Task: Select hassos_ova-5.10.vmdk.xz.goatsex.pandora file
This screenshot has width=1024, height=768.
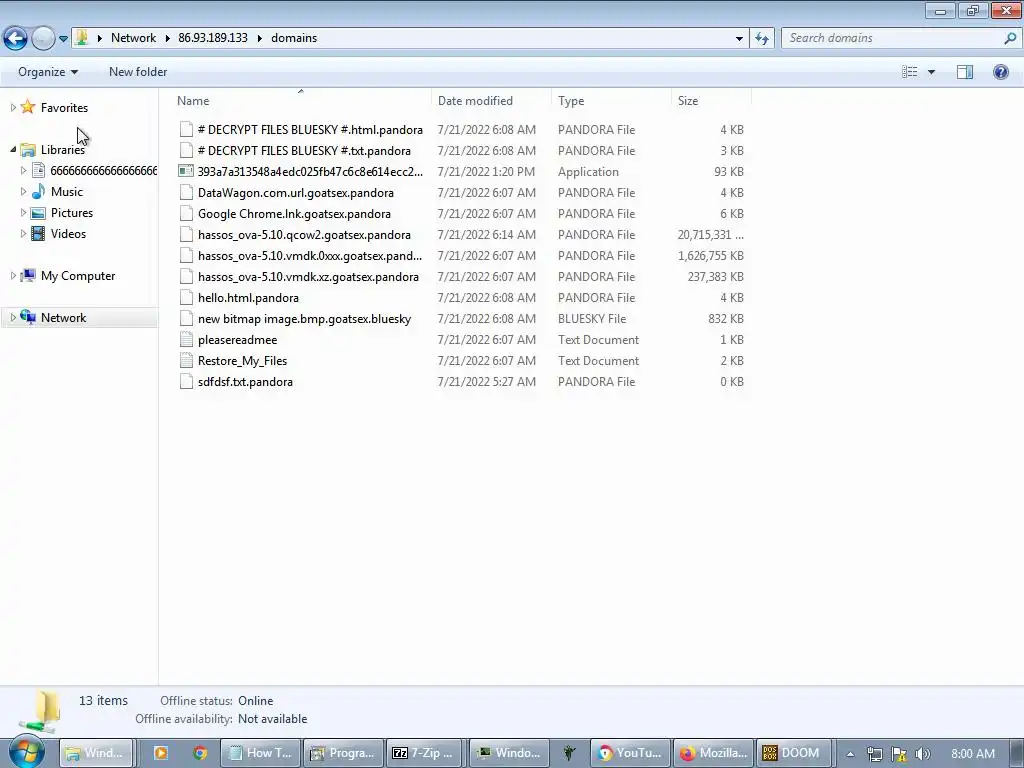Action: pyautogui.click(x=308, y=277)
